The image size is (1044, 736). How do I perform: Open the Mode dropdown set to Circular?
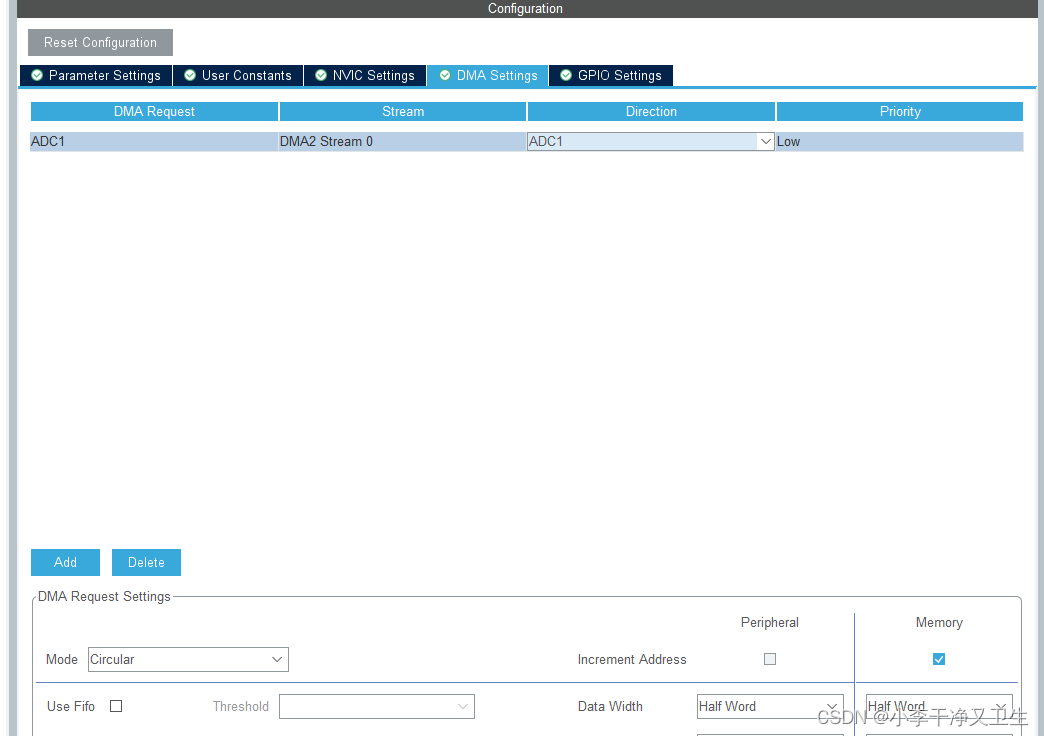pos(188,659)
